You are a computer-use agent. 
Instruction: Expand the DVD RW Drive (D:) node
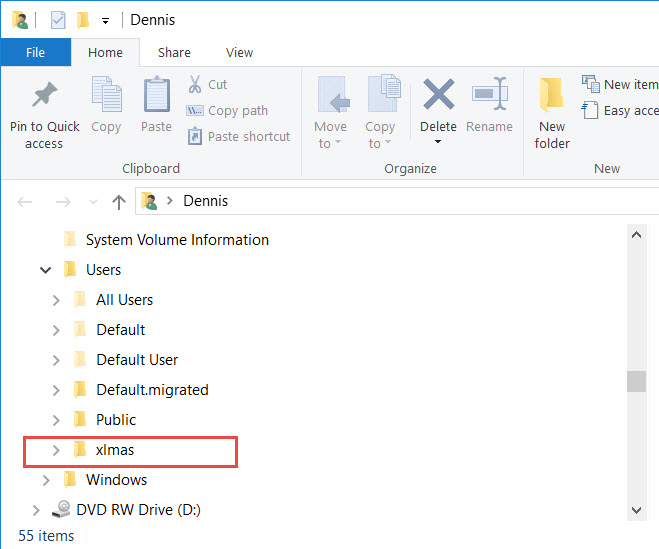(x=36, y=510)
